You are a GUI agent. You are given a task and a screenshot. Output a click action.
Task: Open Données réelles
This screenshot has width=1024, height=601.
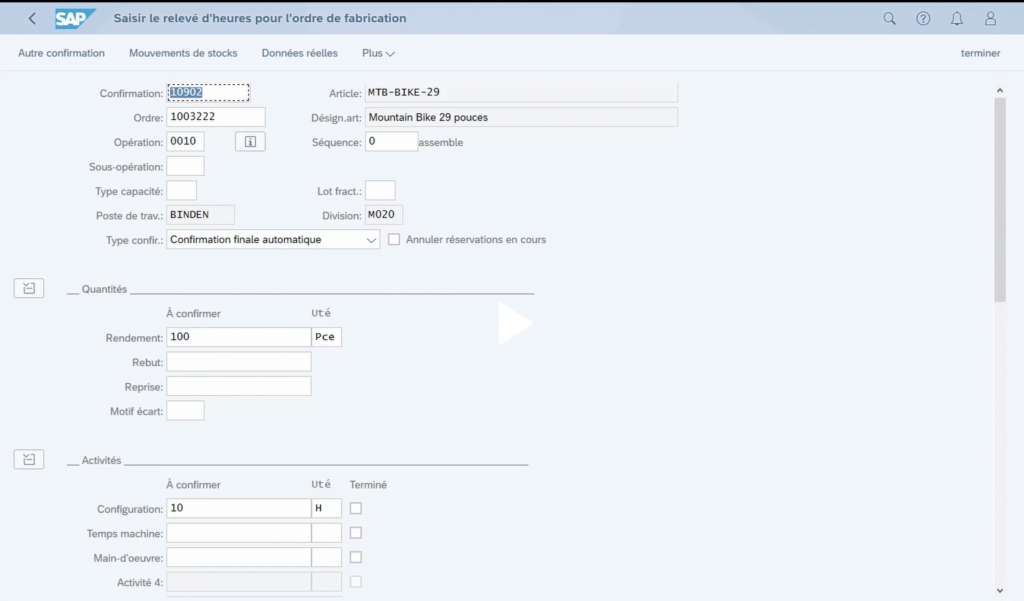(x=299, y=53)
